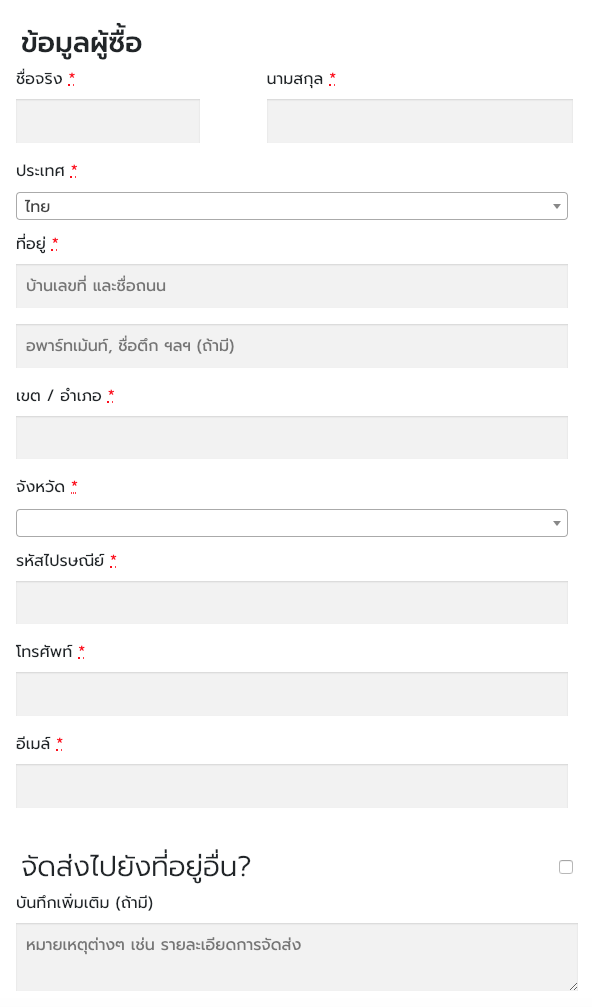Click the red asterisk beside อีเมล์
This screenshot has width=592, height=1007.
(x=59, y=744)
